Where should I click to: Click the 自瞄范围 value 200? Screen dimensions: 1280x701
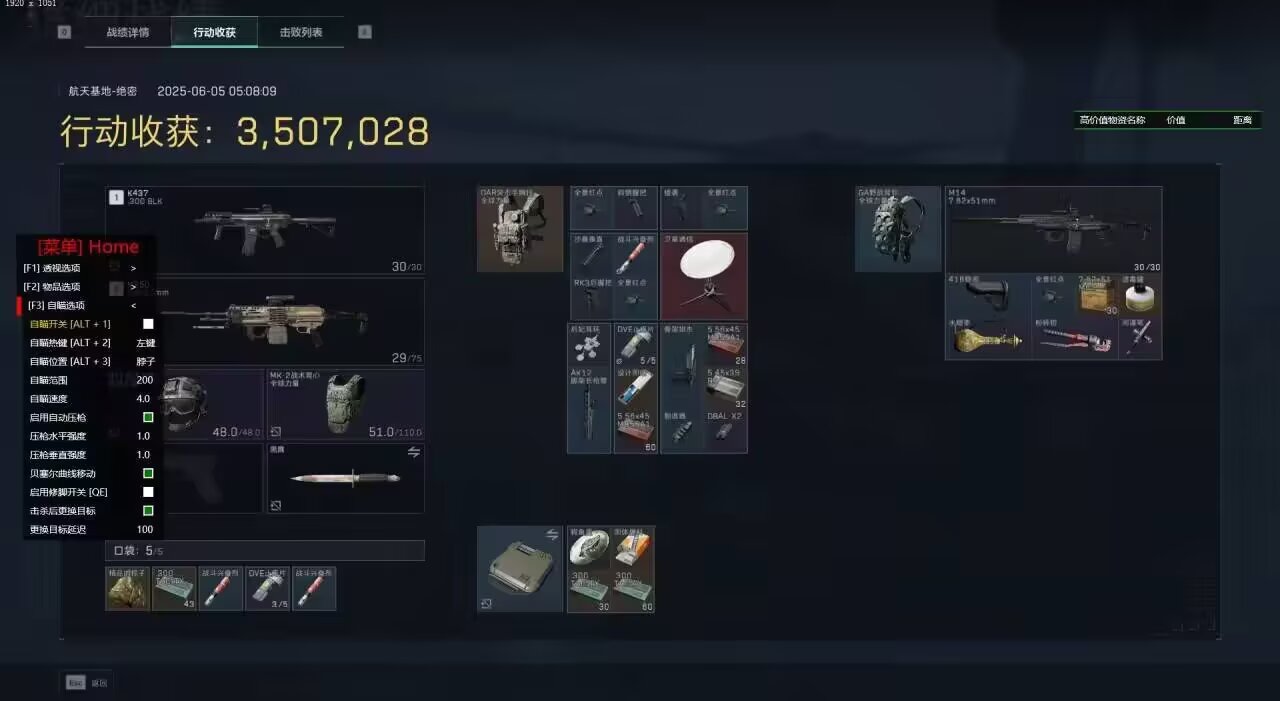point(145,380)
